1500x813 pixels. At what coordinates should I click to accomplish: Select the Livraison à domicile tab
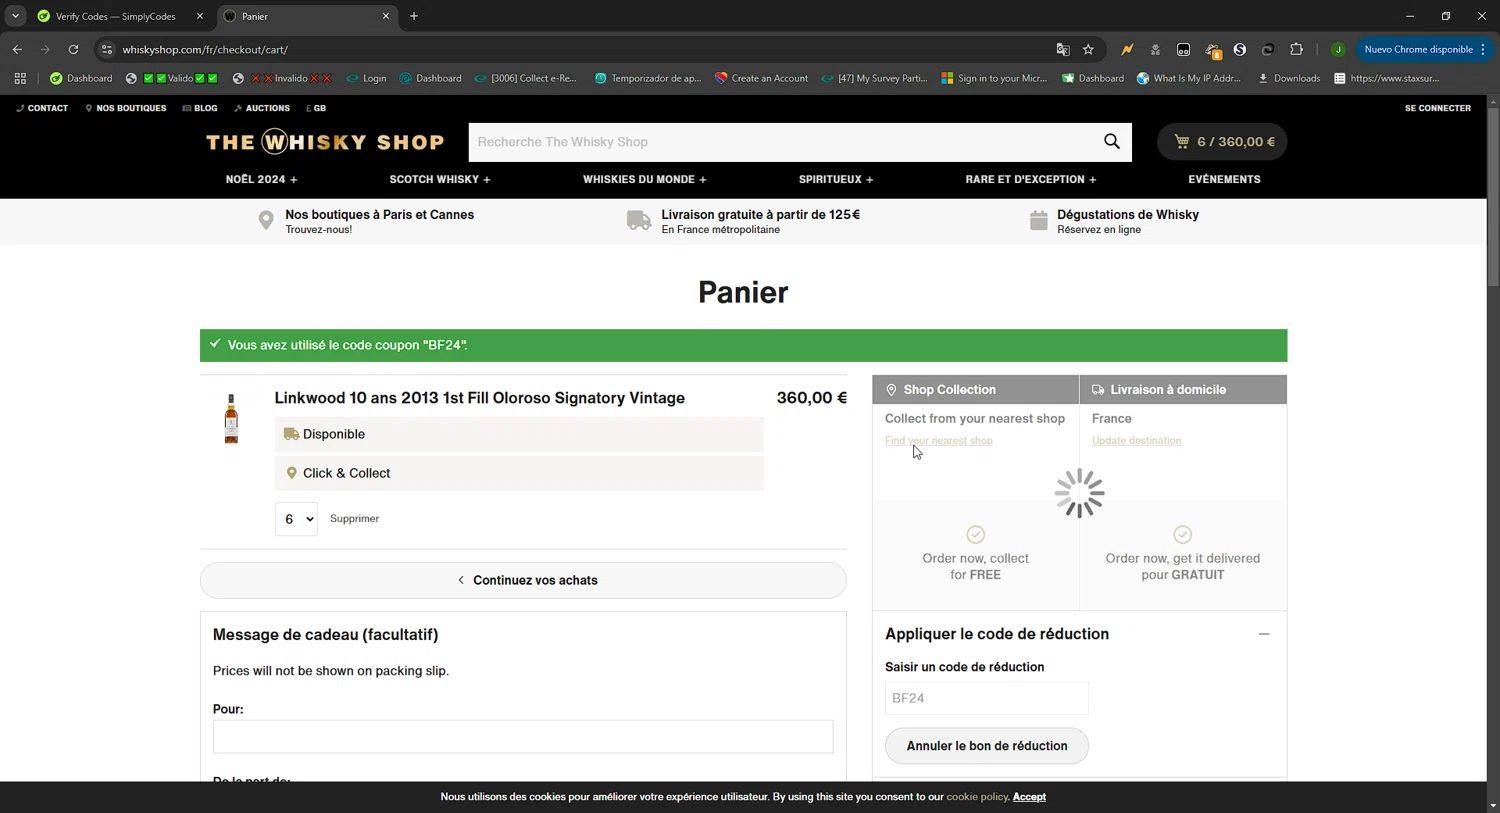1183,390
